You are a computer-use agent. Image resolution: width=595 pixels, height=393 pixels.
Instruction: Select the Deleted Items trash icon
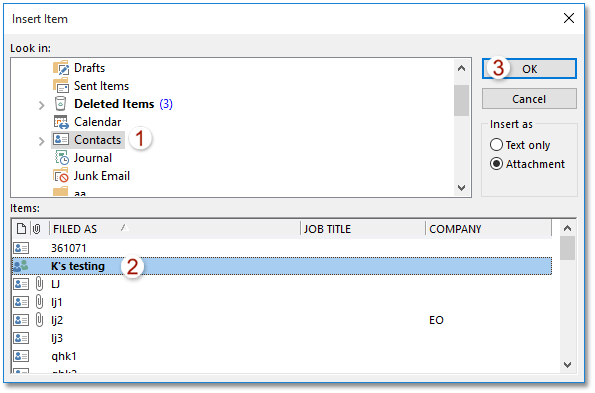tap(60, 104)
